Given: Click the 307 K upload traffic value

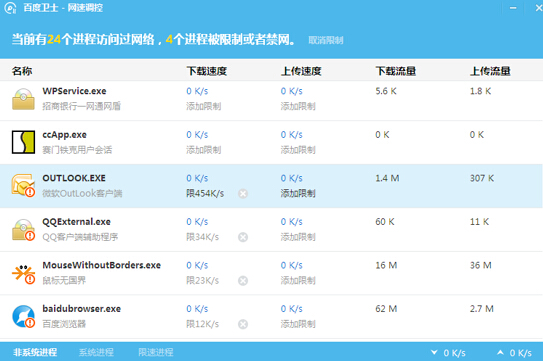Looking at the screenshot, I should (x=482, y=178).
